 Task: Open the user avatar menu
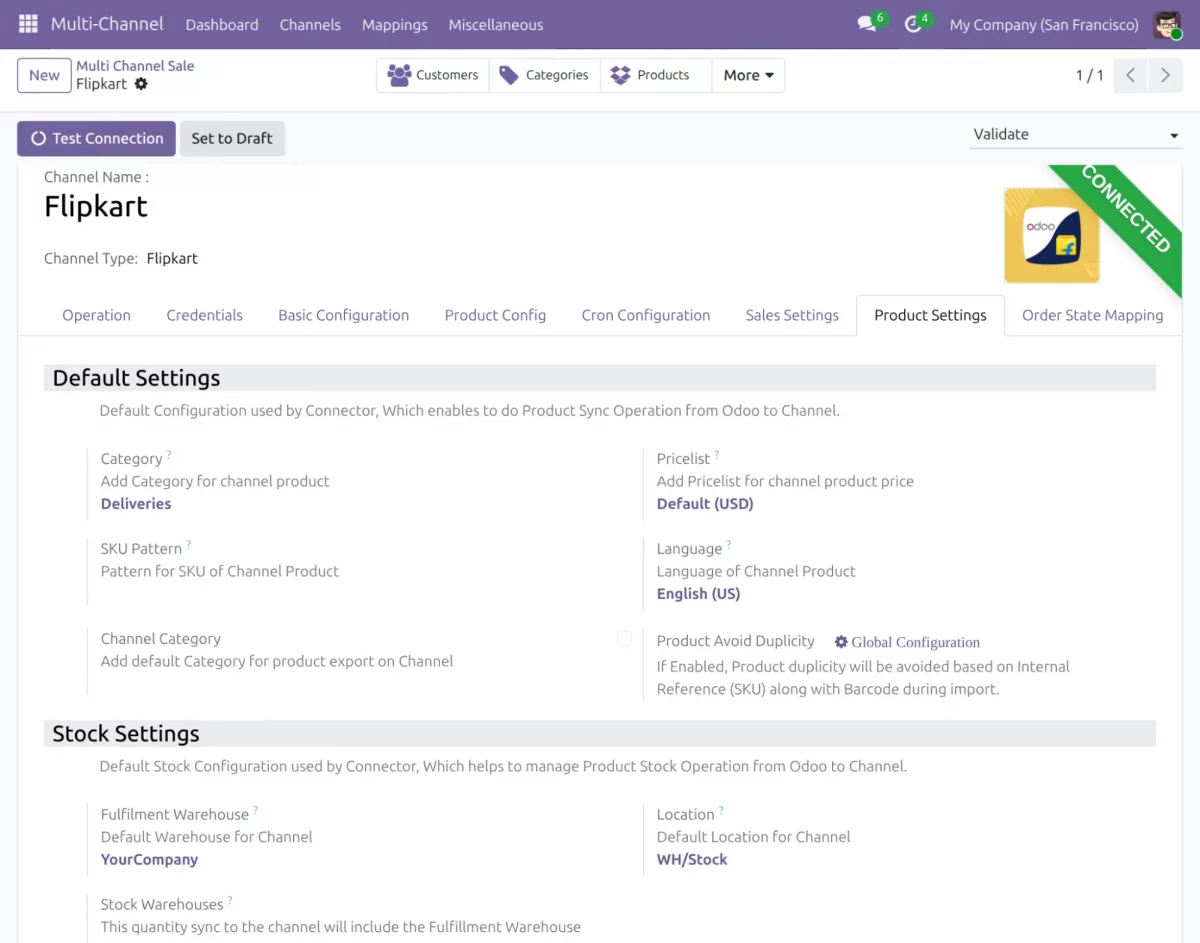1167,24
